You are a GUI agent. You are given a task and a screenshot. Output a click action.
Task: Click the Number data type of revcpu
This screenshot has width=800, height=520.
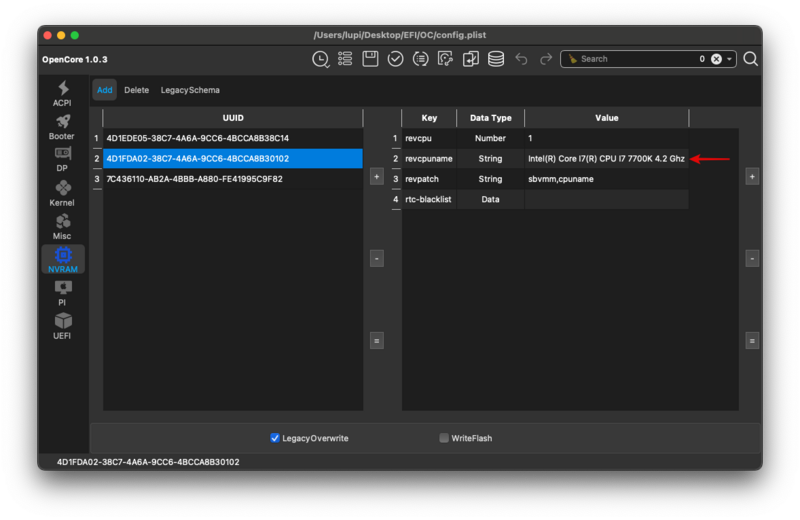490,138
